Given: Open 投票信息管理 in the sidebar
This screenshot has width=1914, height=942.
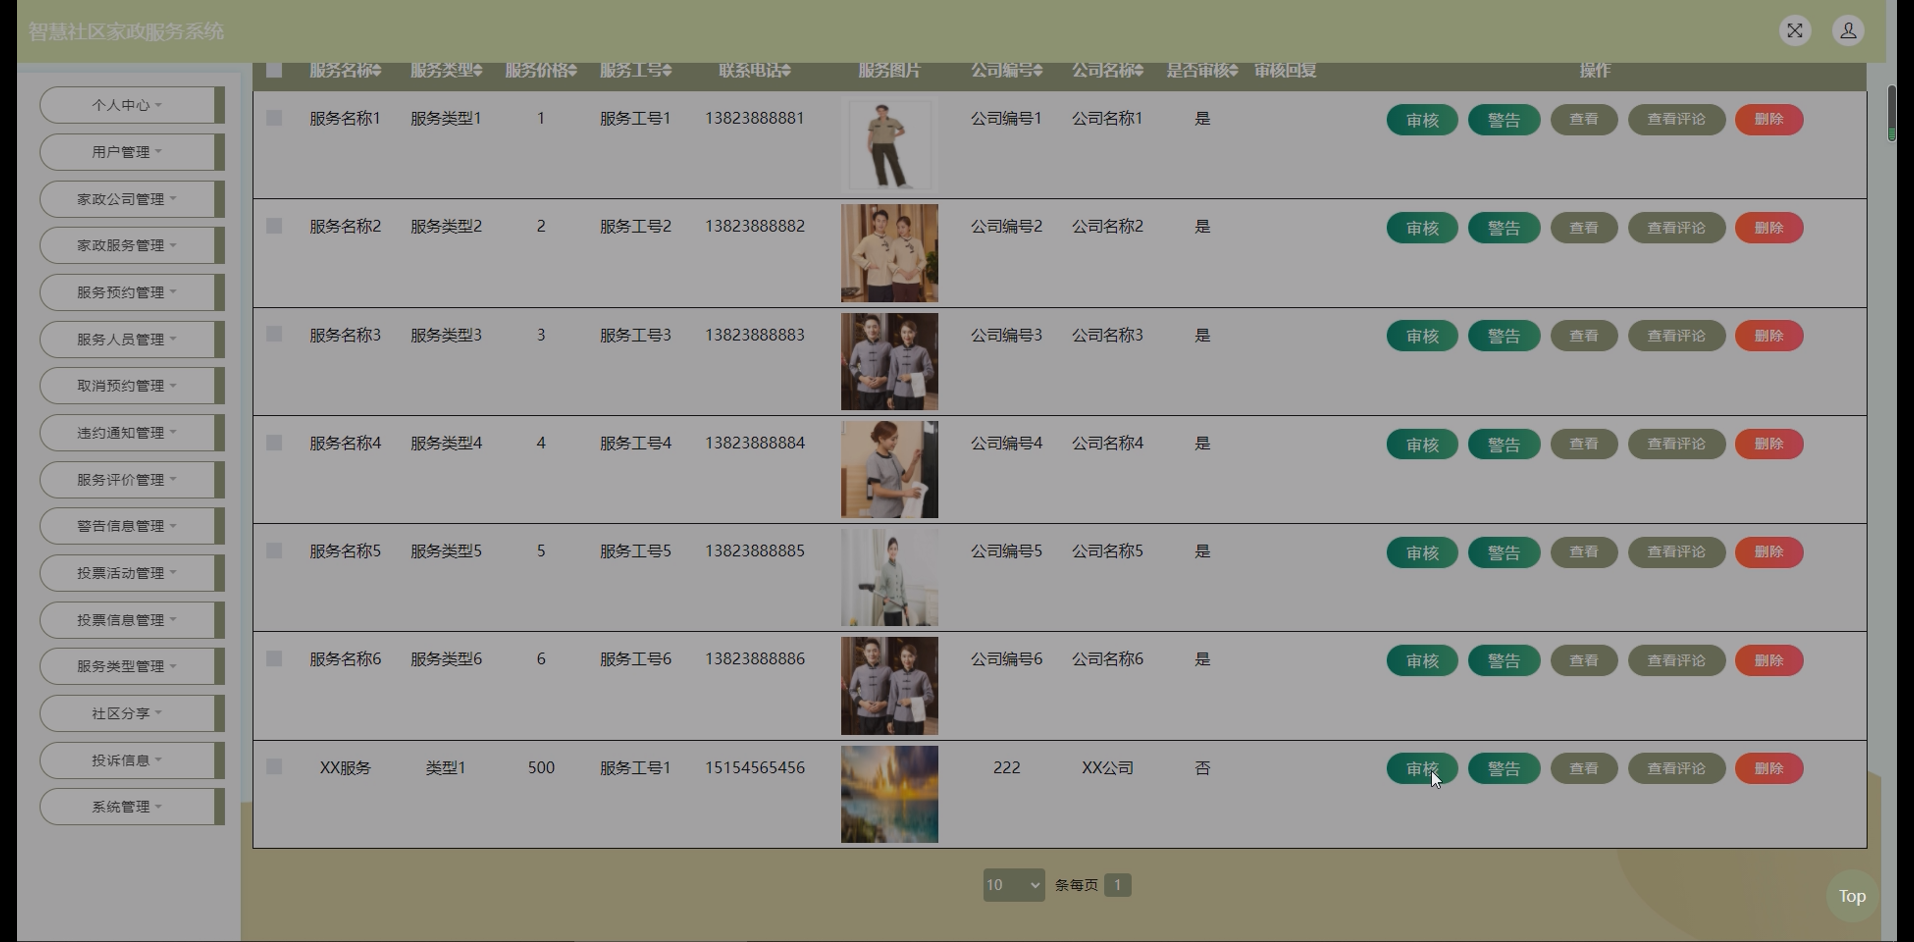Looking at the screenshot, I should click(132, 620).
